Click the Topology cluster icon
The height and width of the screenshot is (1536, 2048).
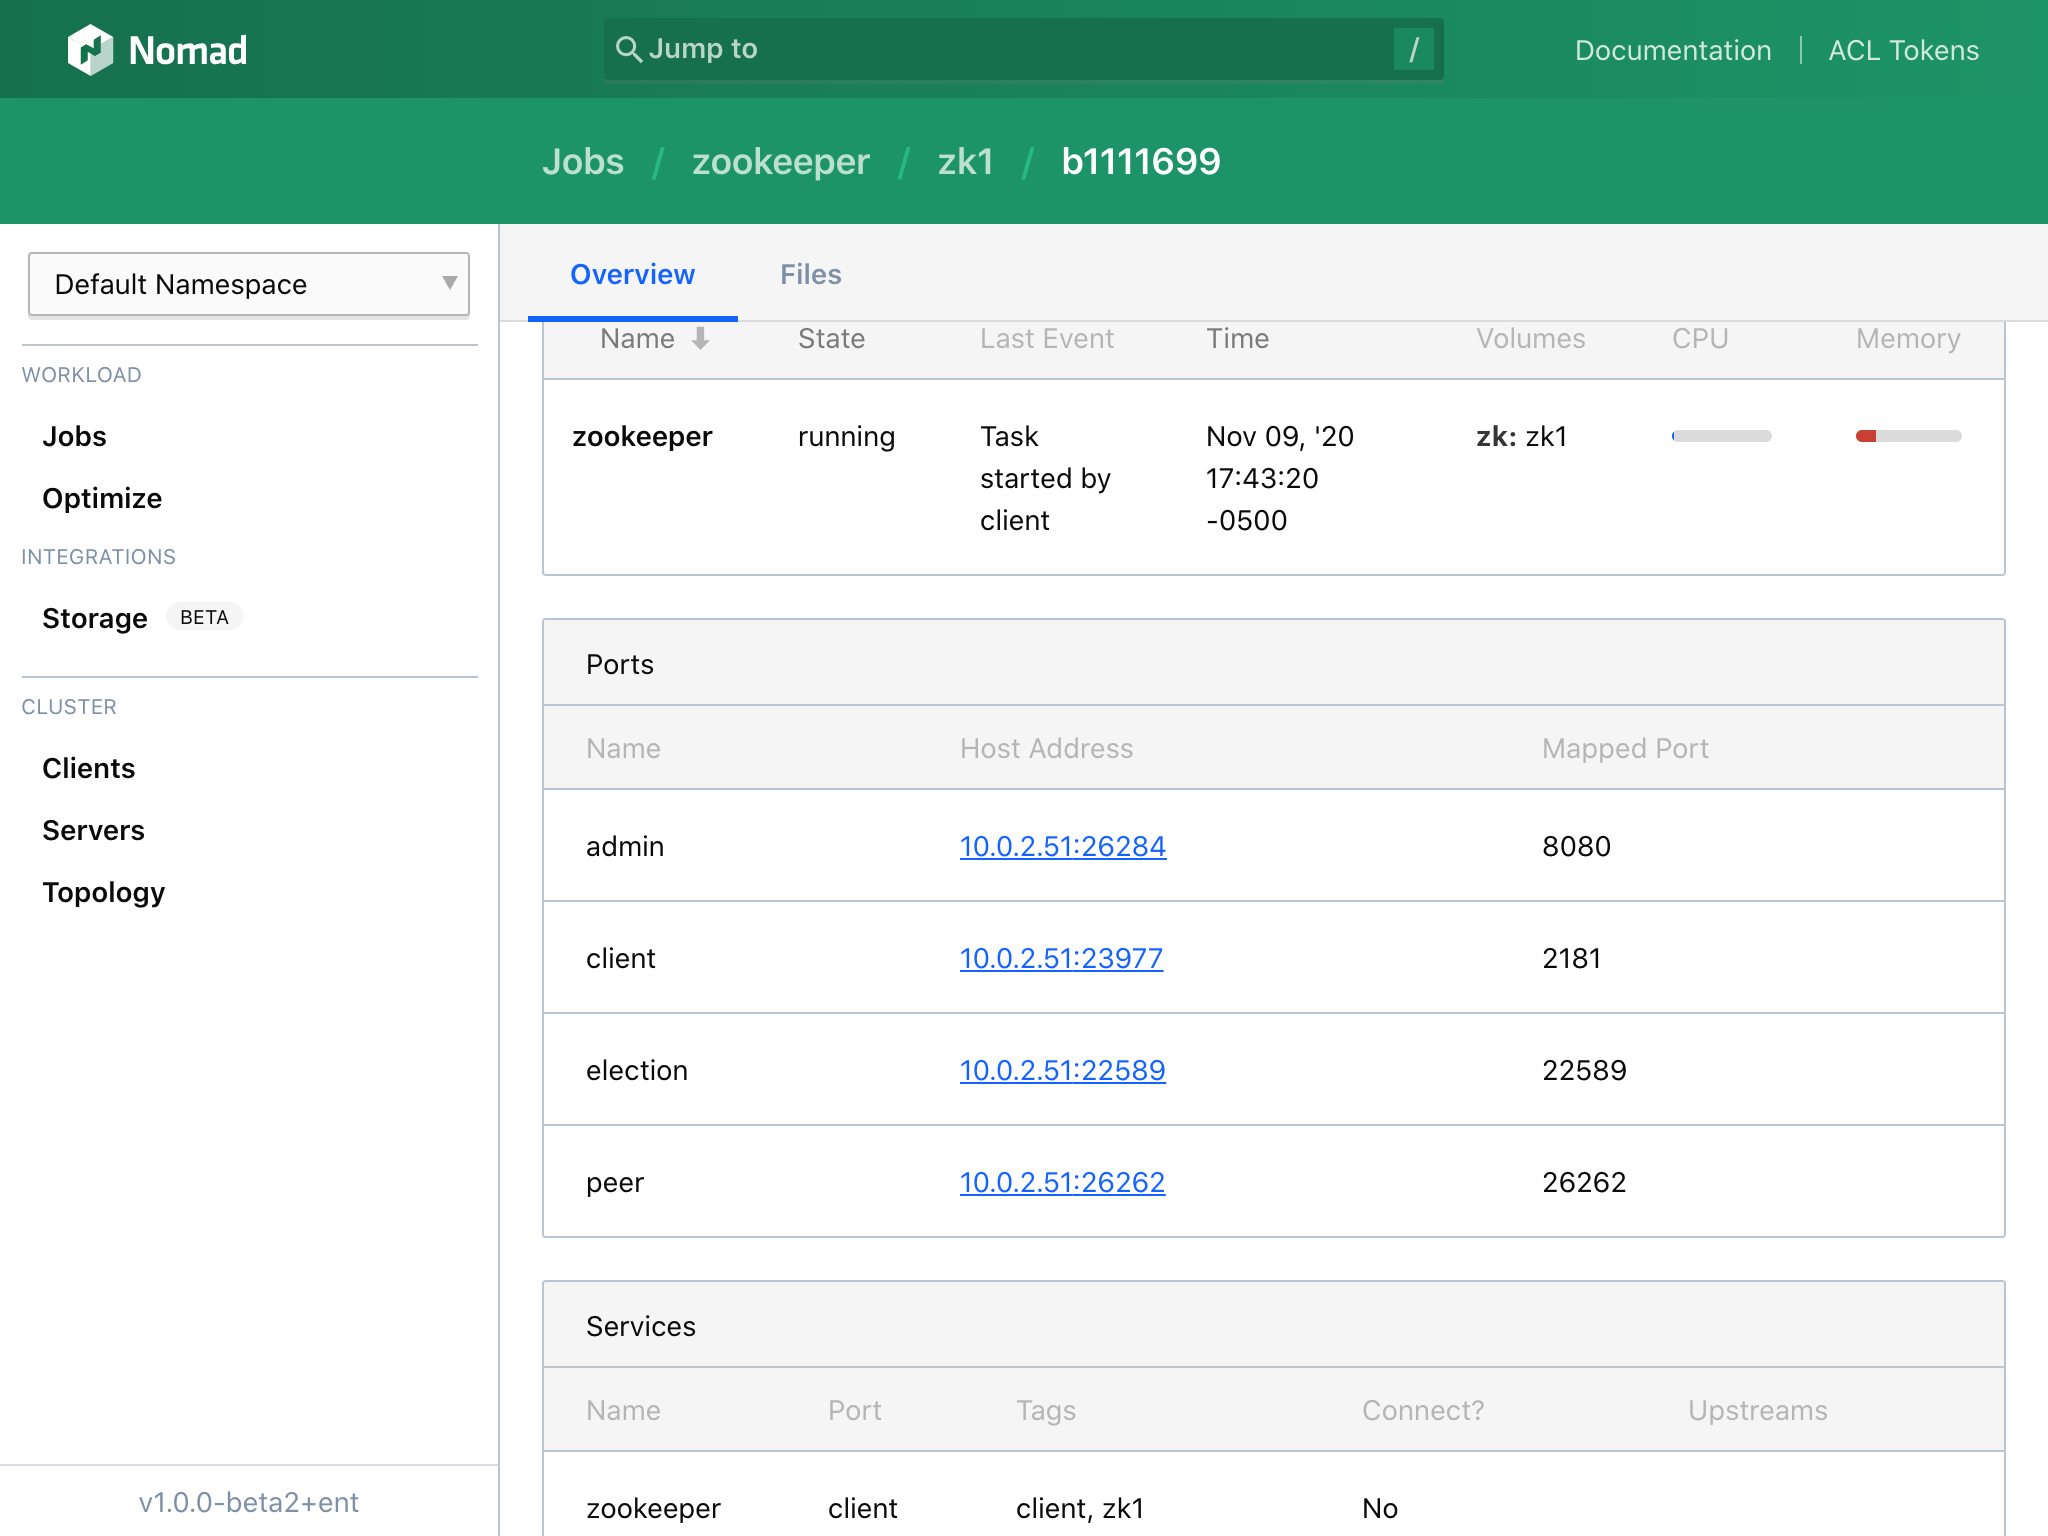105,891
